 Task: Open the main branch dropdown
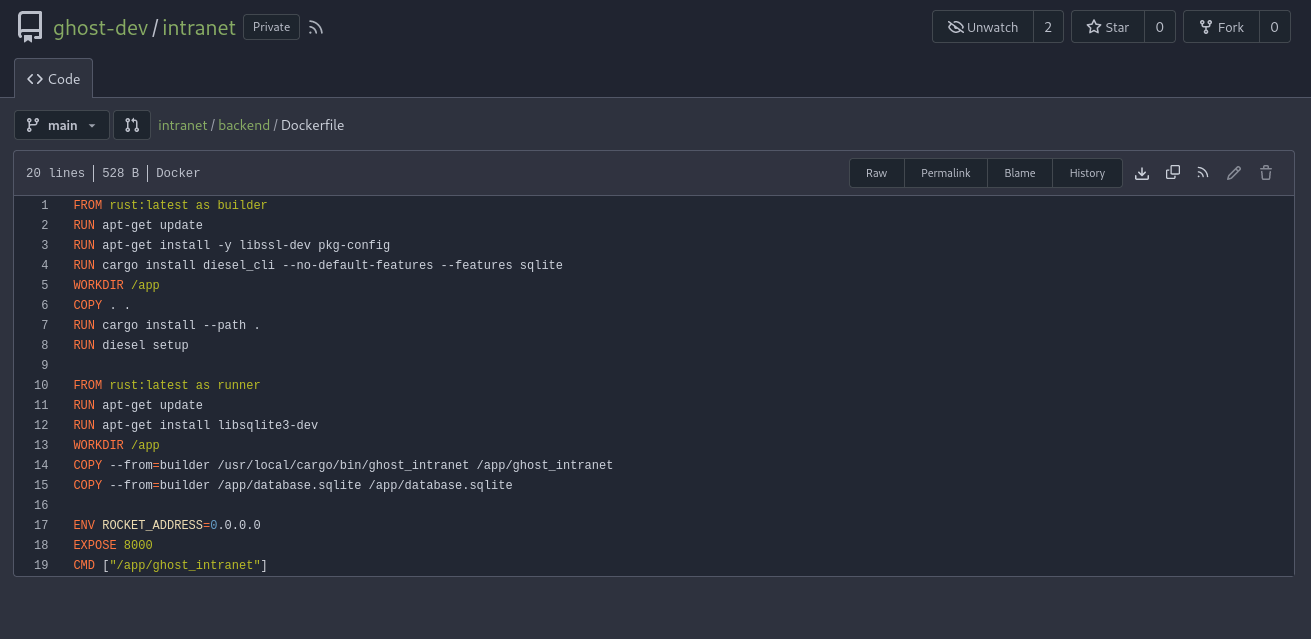tap(62, 125)
